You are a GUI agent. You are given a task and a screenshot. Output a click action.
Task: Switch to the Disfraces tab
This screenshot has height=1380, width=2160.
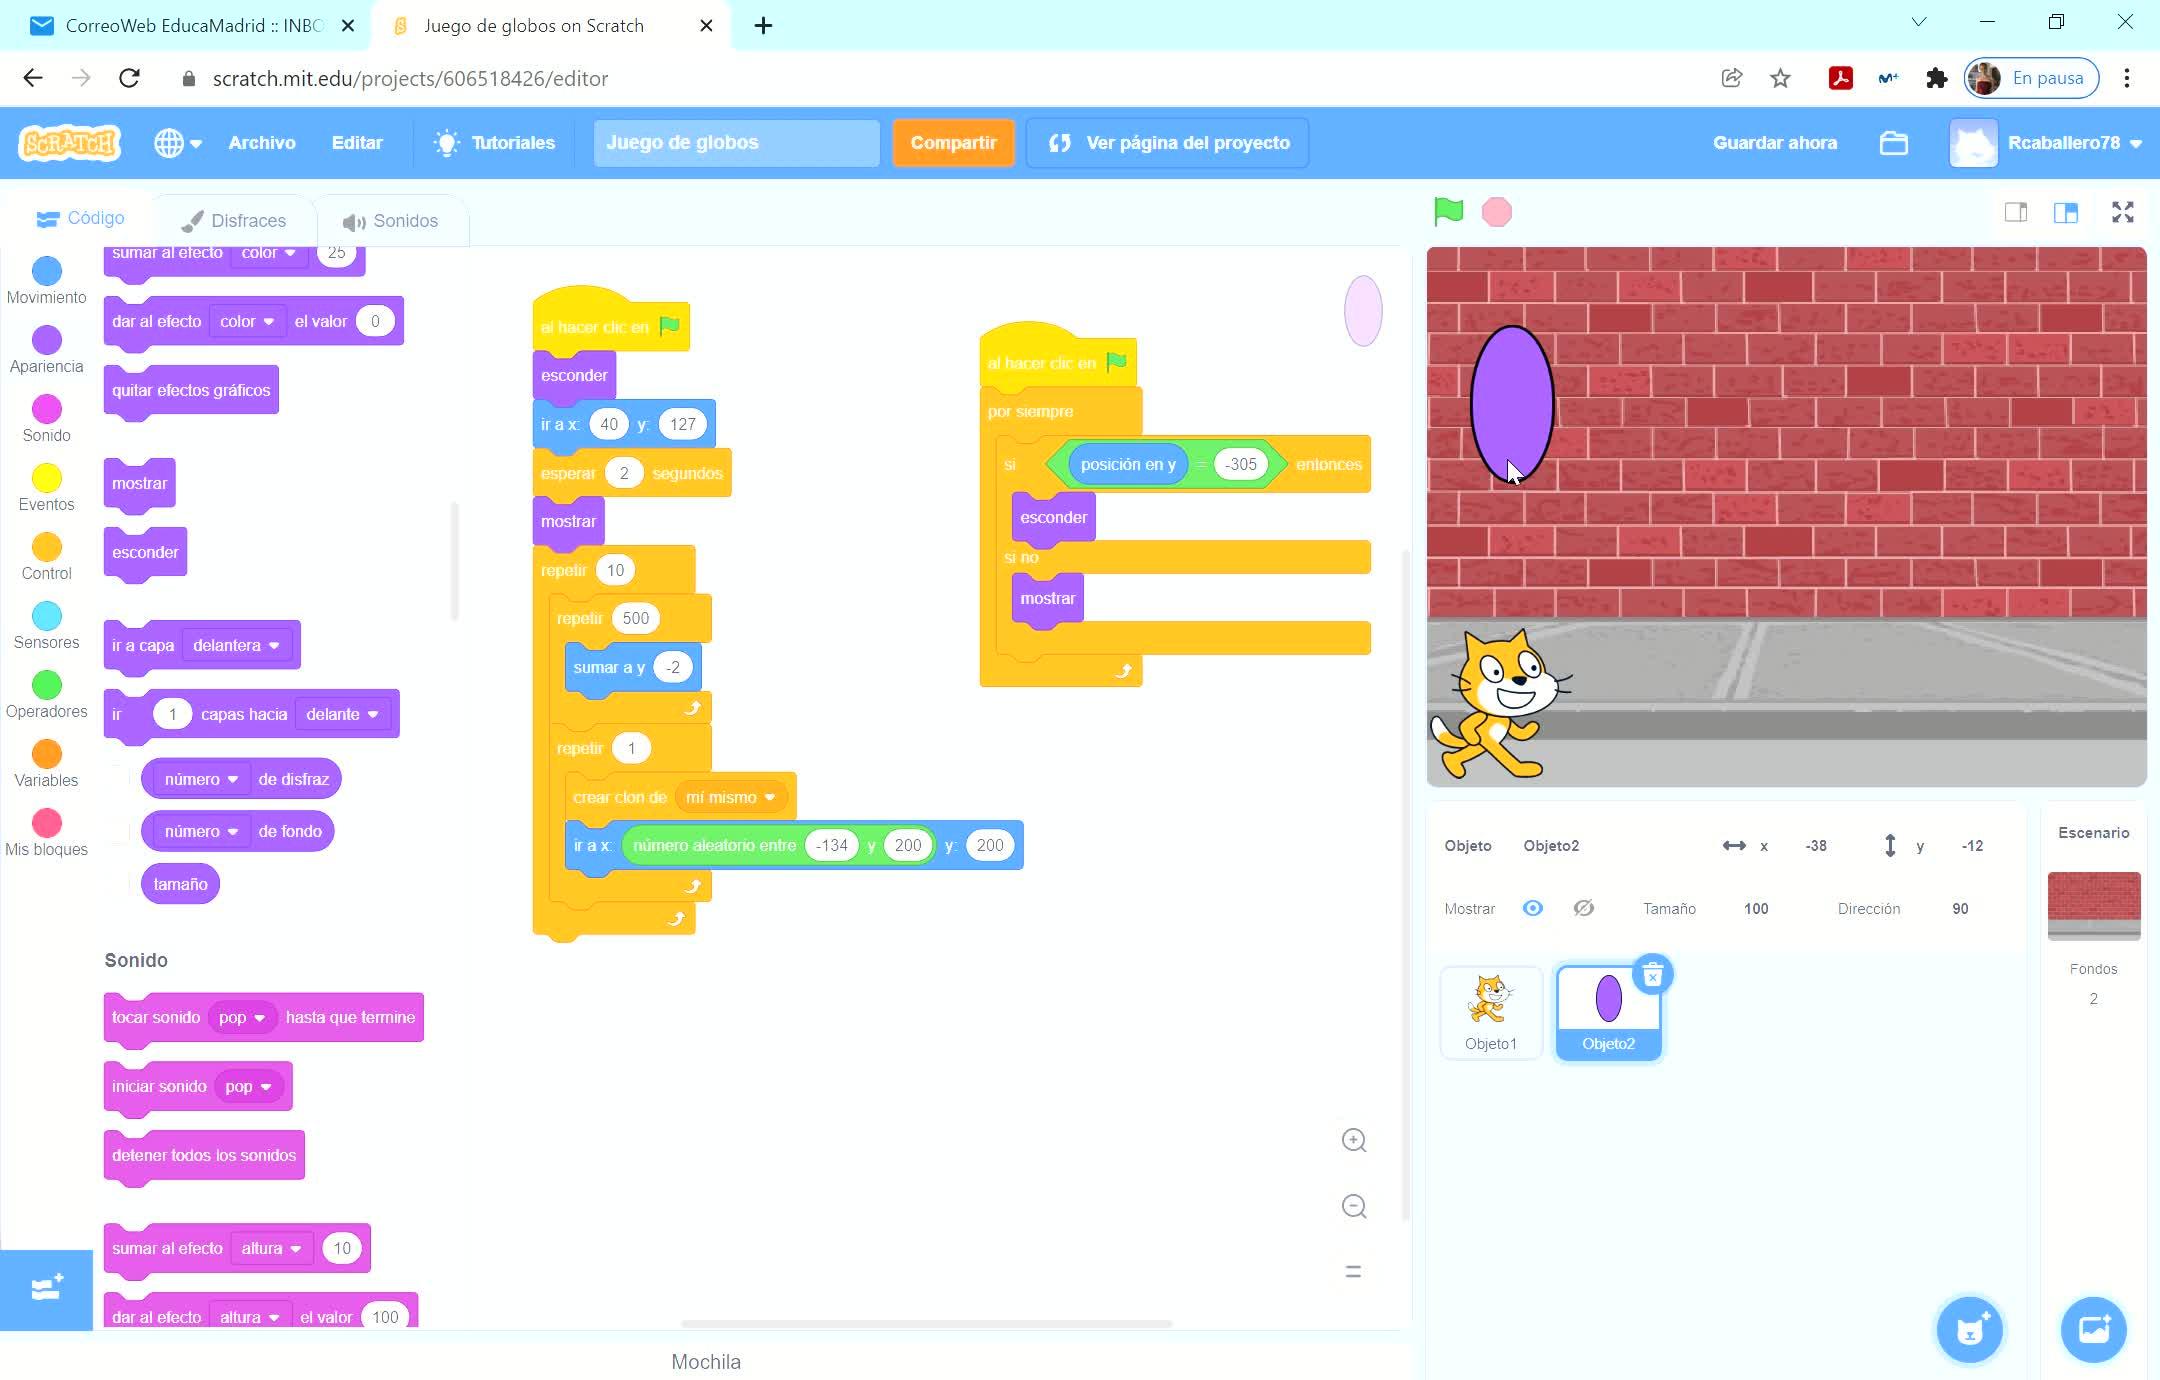pyautogui.click(x=235, y=220)
